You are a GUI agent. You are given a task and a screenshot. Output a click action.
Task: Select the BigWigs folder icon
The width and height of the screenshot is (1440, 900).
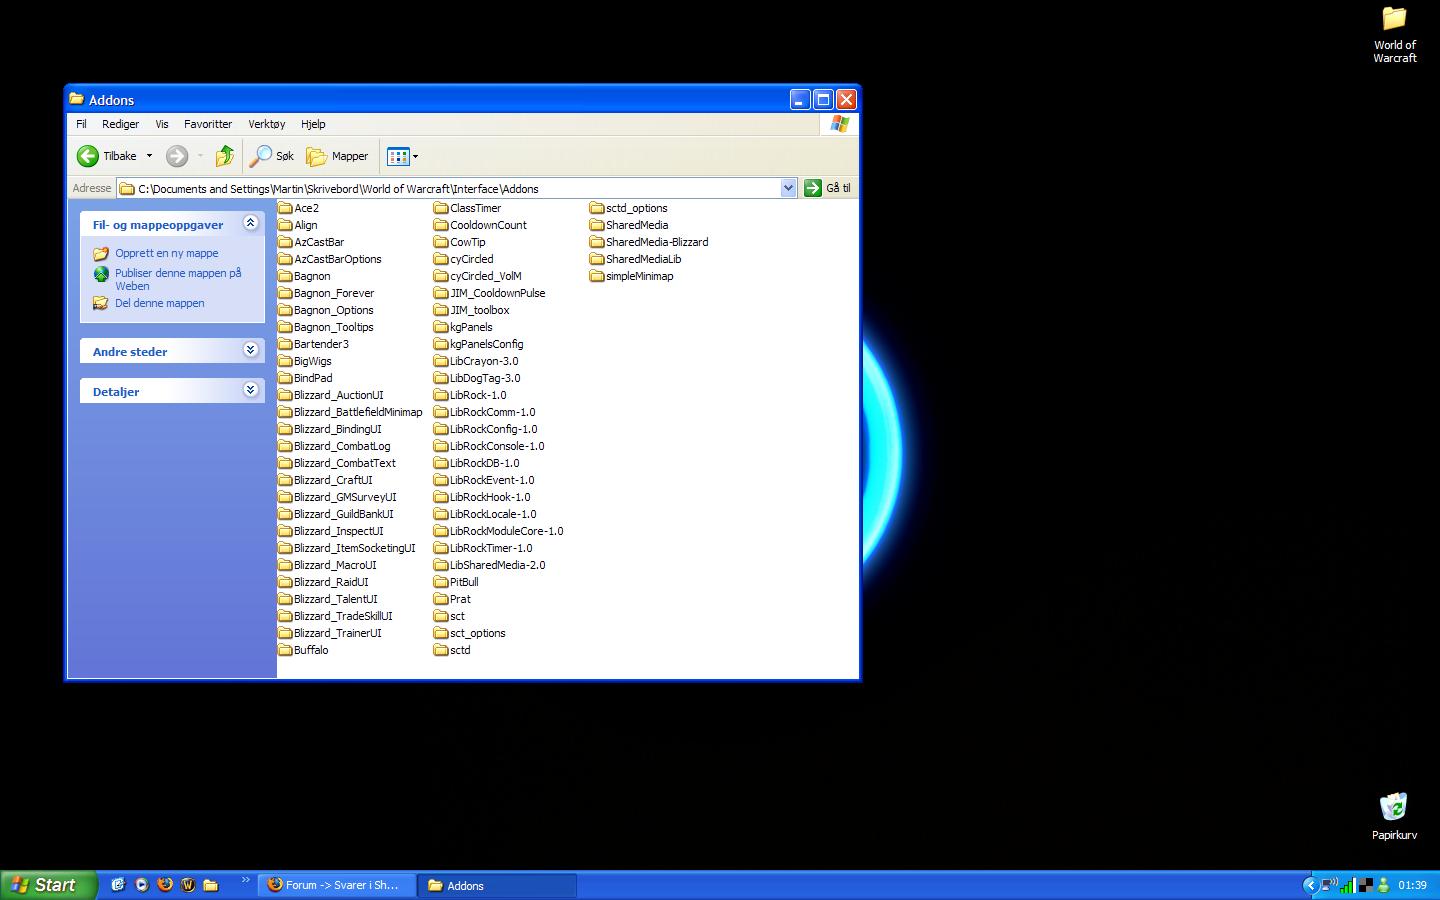(x=285, y=361)
